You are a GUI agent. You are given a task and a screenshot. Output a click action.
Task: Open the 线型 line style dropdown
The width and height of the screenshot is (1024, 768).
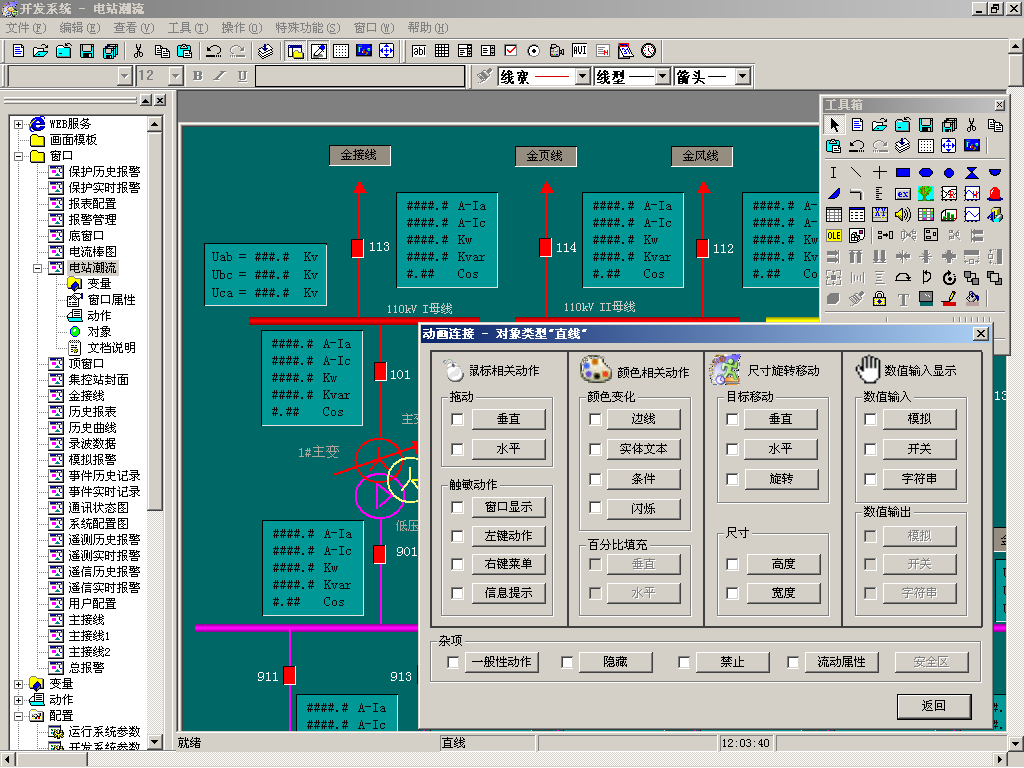[663, 76]
